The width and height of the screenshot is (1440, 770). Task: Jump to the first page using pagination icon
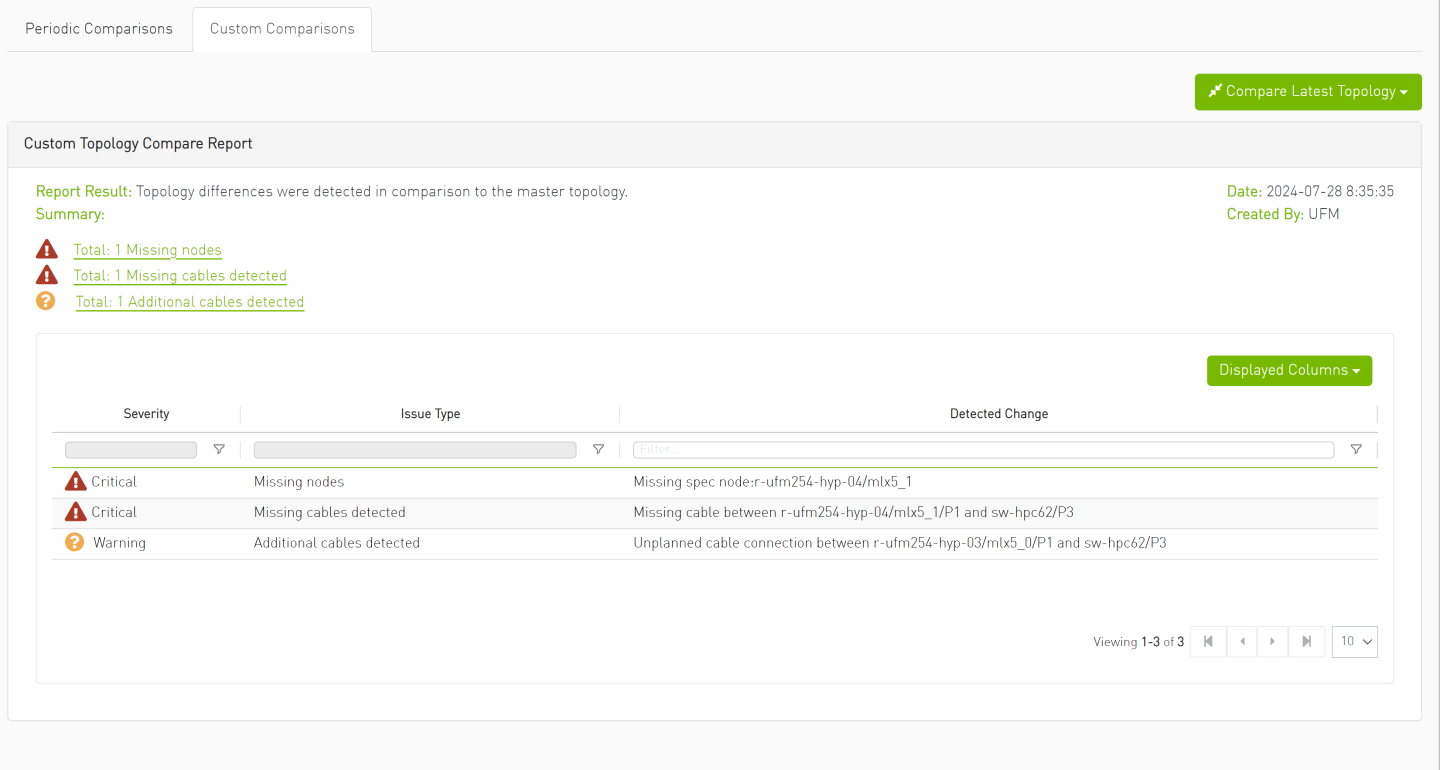[1207, 641]
